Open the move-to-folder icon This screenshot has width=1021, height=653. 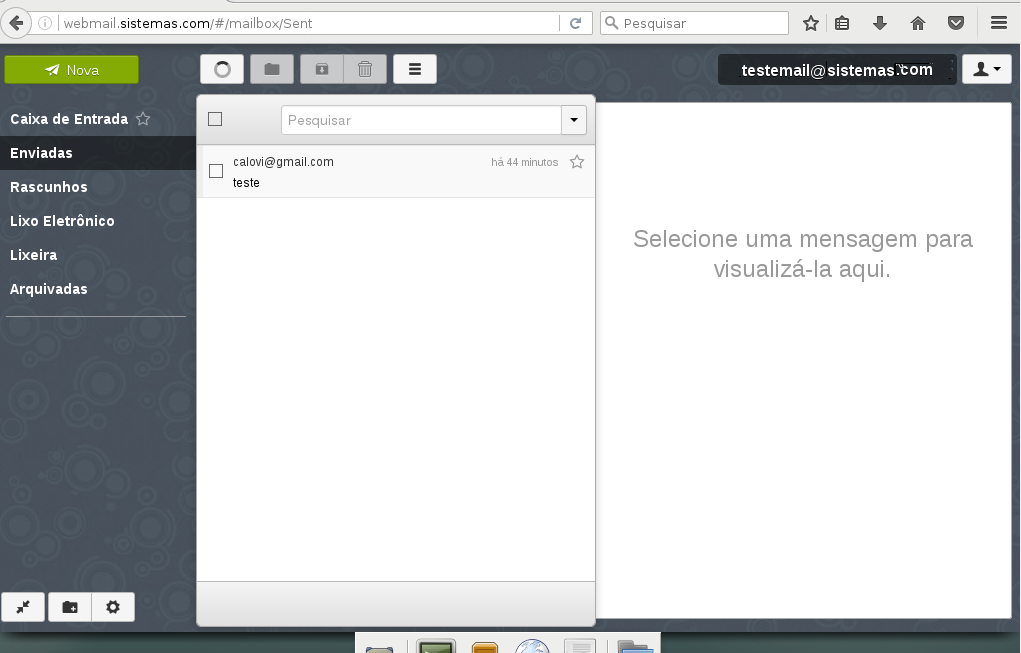[x=272, y=69]
